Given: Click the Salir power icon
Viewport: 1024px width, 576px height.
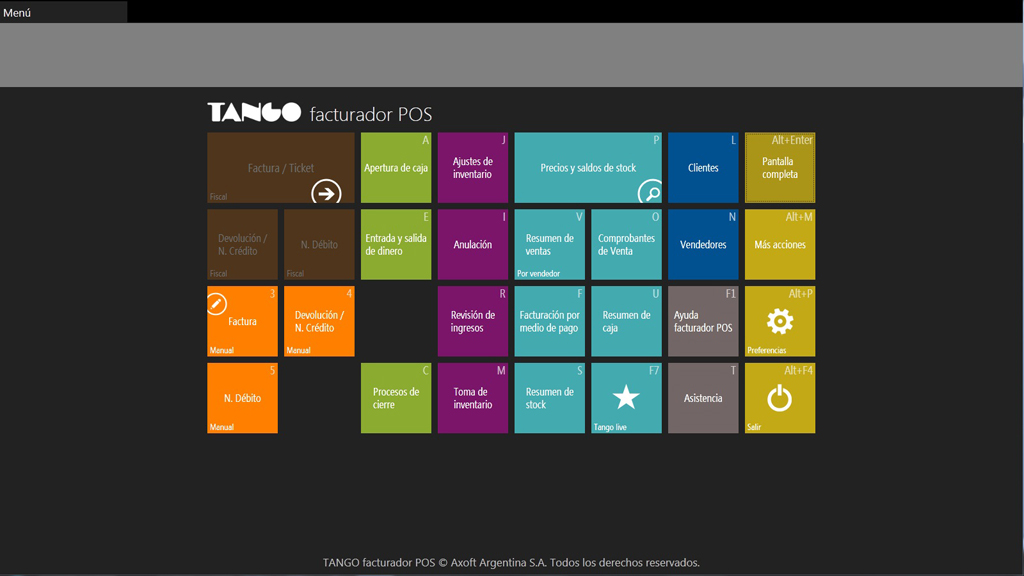Looking at the screenshot, I should [x=780, y=398].
